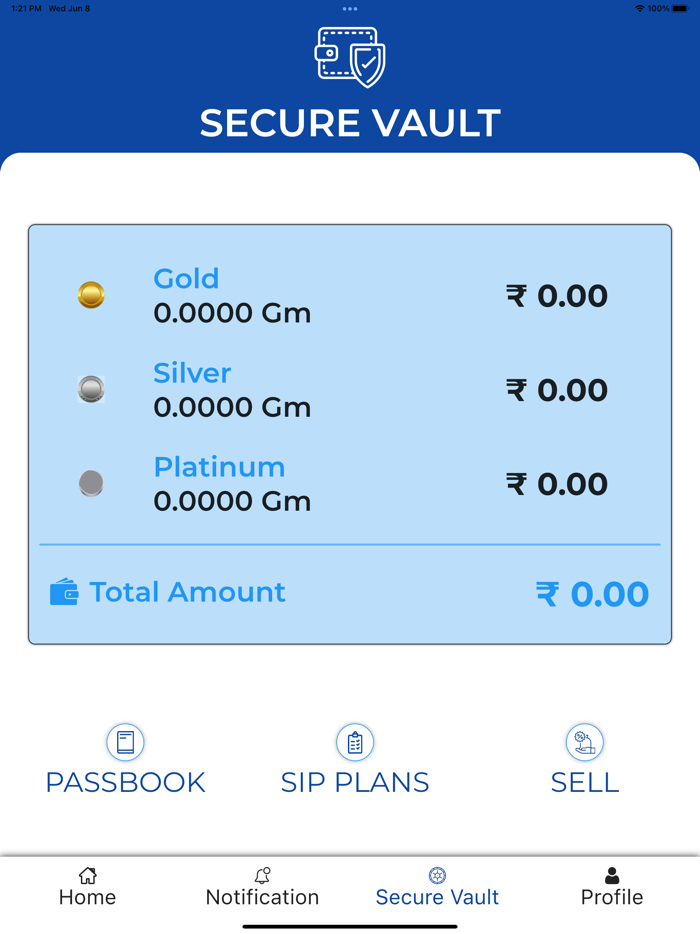Screen dimensions: 700x934
Task: Click the silver coin icon
Action: 91,389
